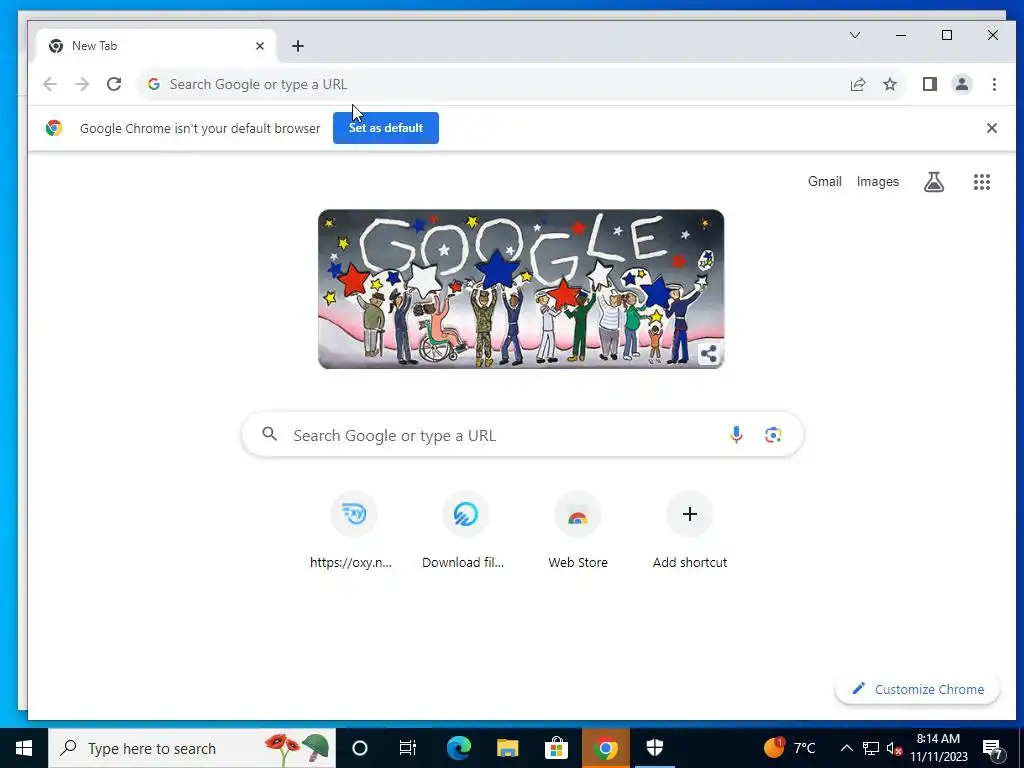This screenshot has width=1024, height=768.
Task: Open the muted volume tray icon
Action: pos(894,748)
